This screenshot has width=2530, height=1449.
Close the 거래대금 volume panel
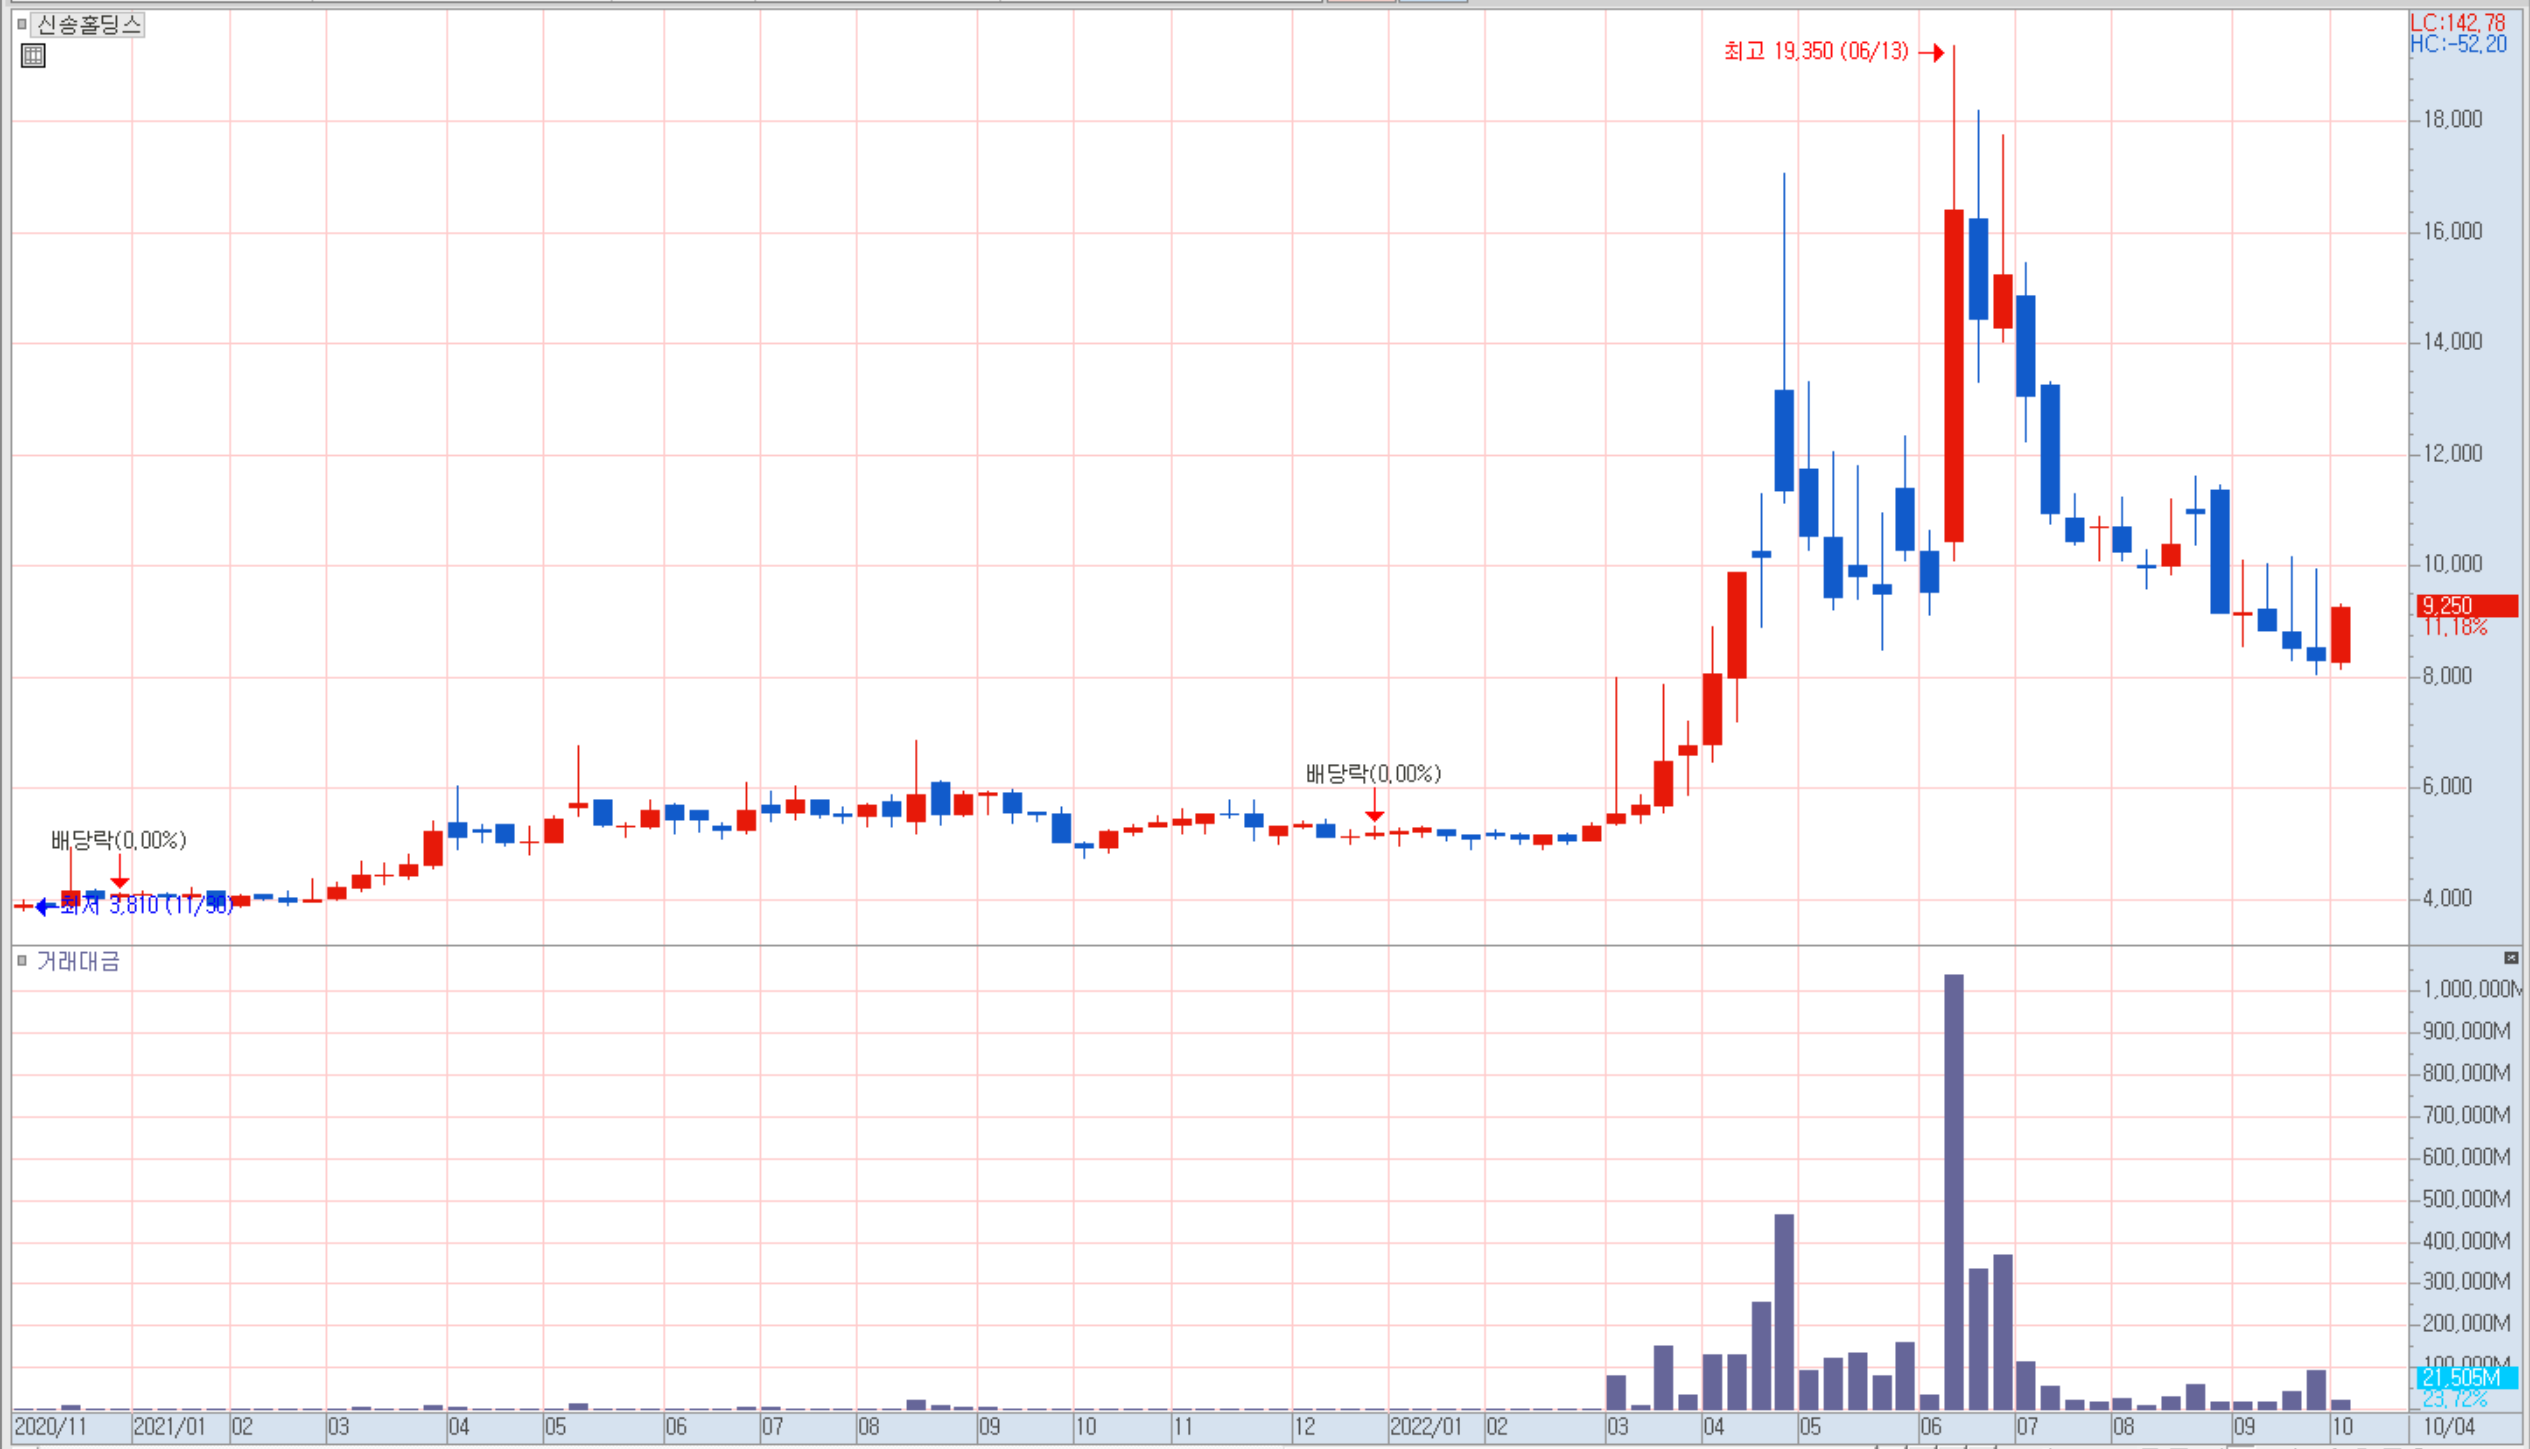(2511, 958)
